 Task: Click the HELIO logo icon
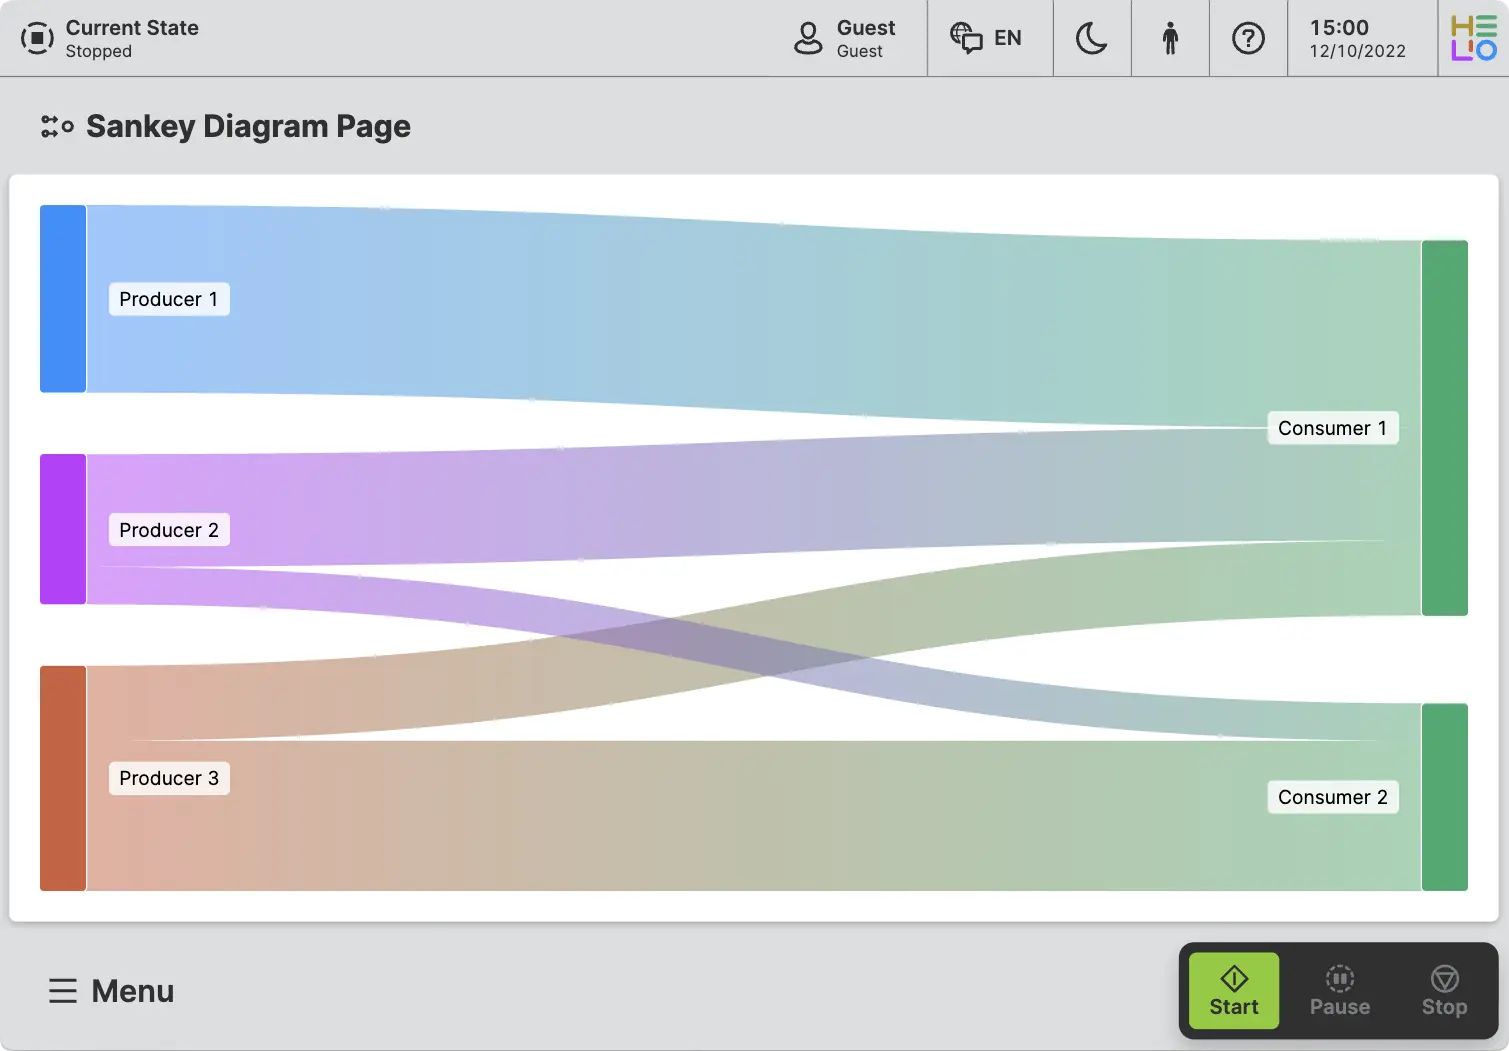point(1473,38)
